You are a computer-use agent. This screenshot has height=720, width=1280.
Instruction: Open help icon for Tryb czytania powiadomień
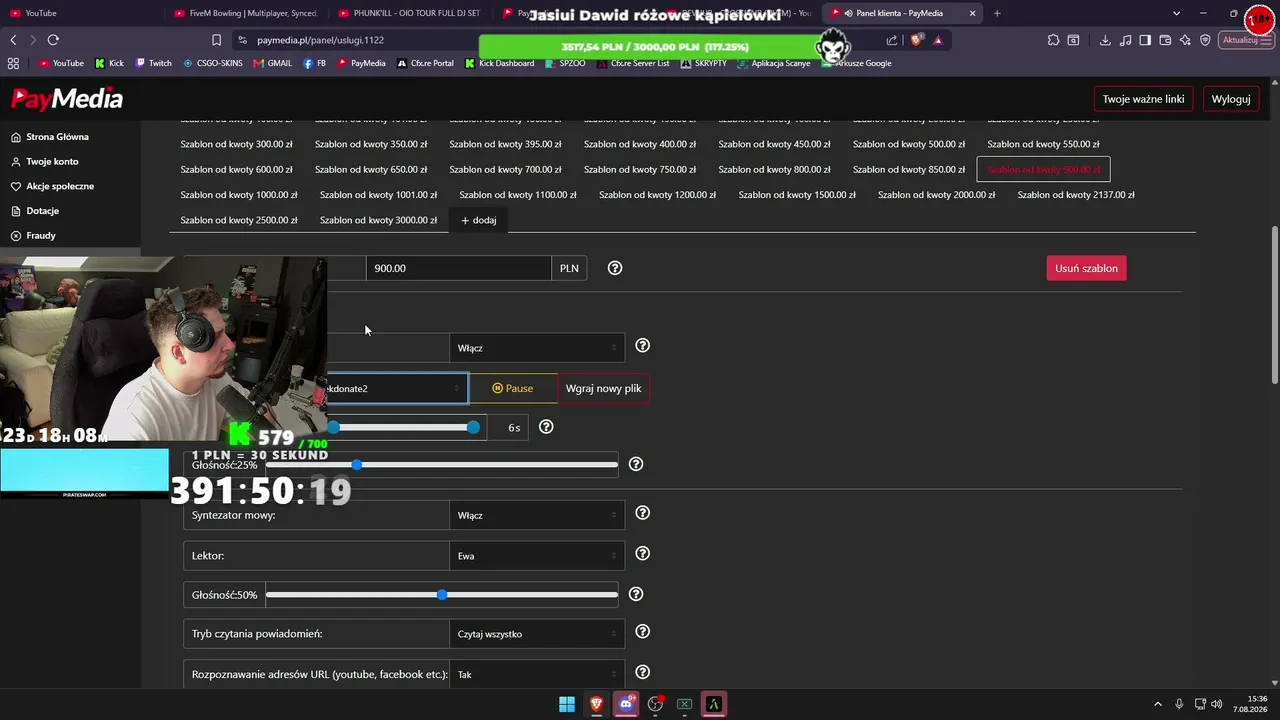coord(643,632)
